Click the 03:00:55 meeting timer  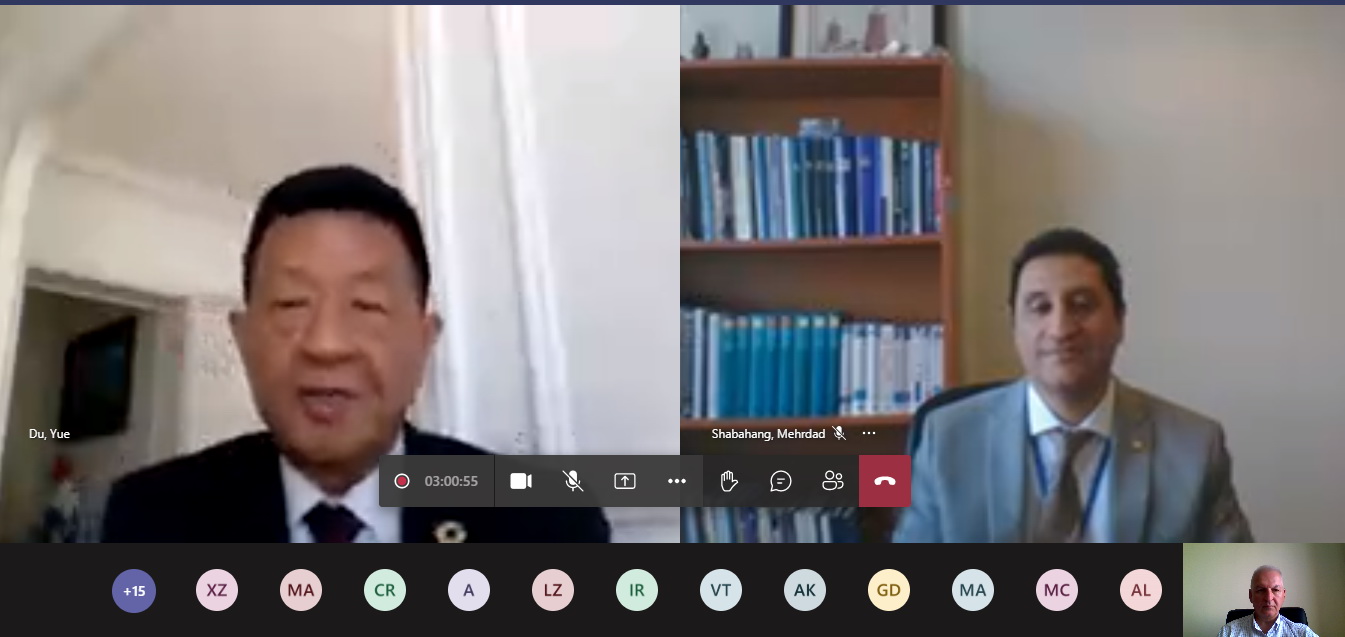tap(451, 481)
